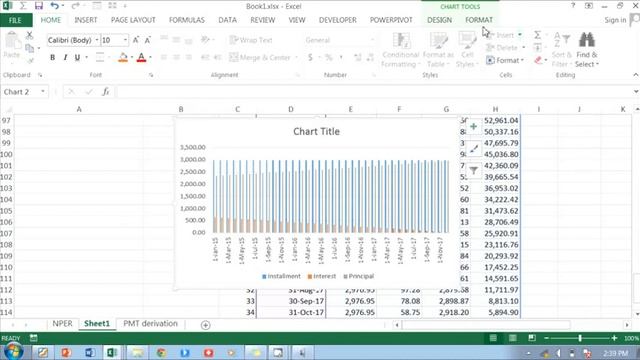Add a new sheet with plus icon
640x360 pixels.
[205, 325]
